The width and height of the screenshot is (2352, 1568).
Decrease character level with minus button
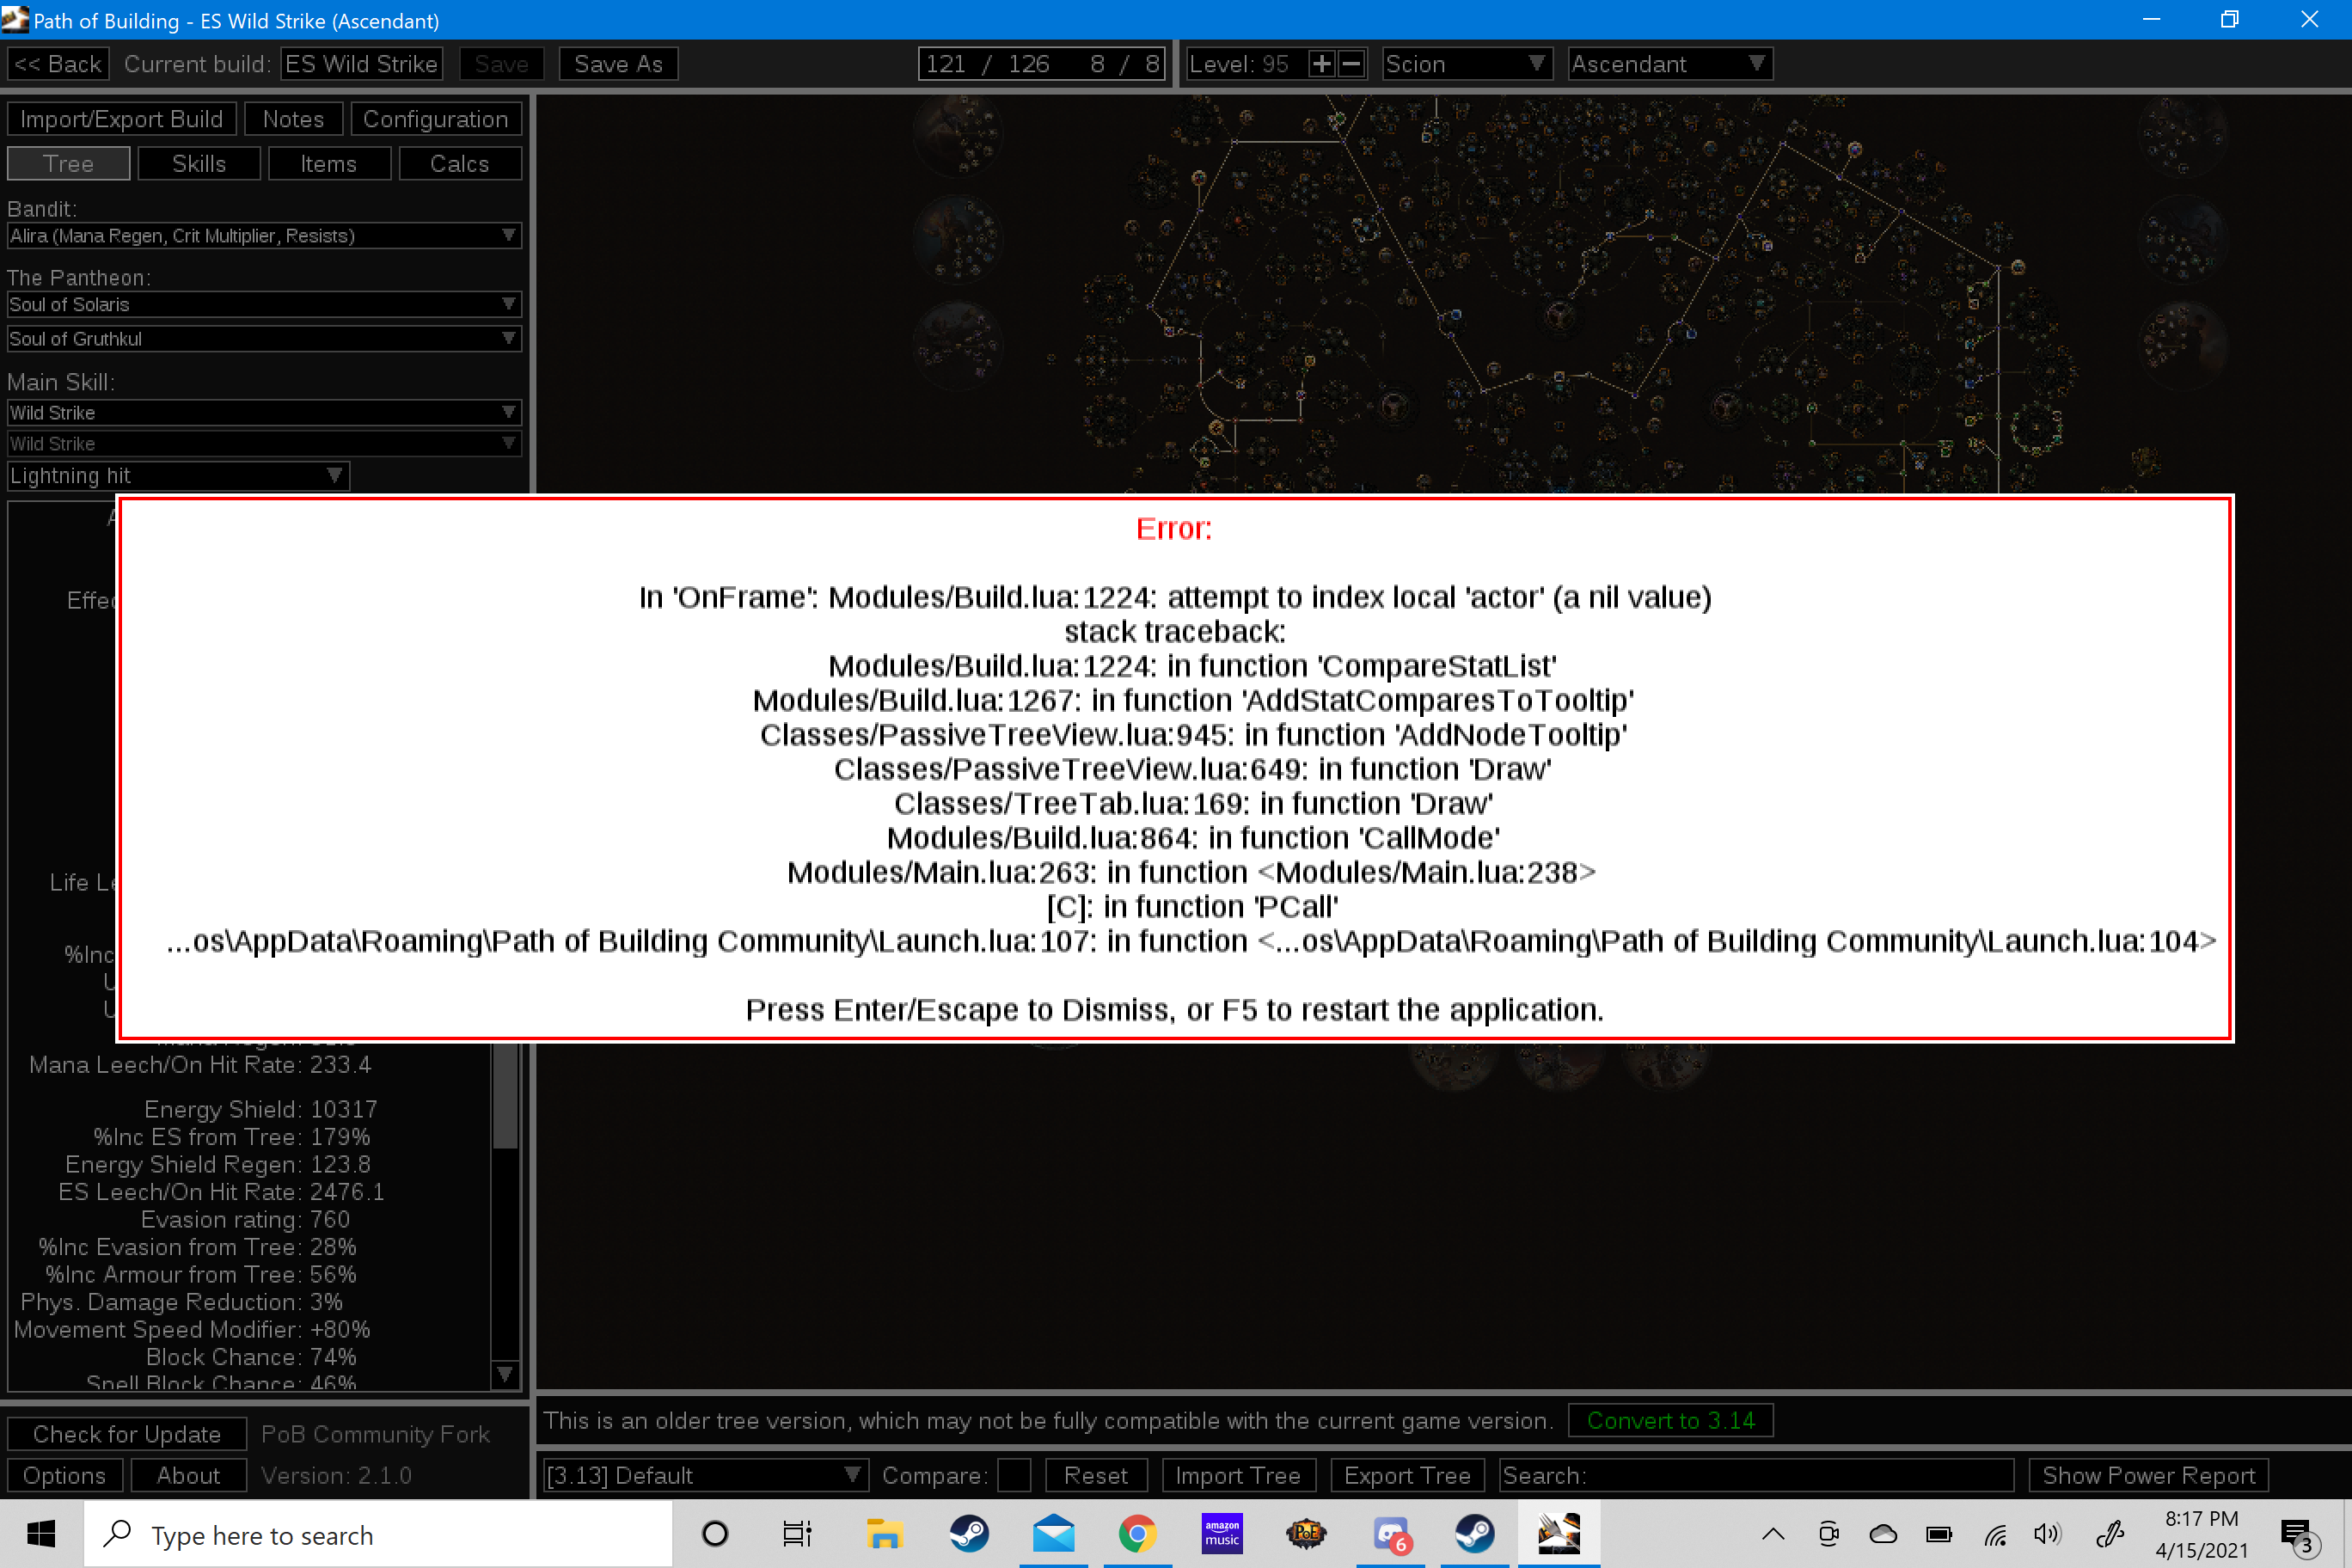(1351, 64)
